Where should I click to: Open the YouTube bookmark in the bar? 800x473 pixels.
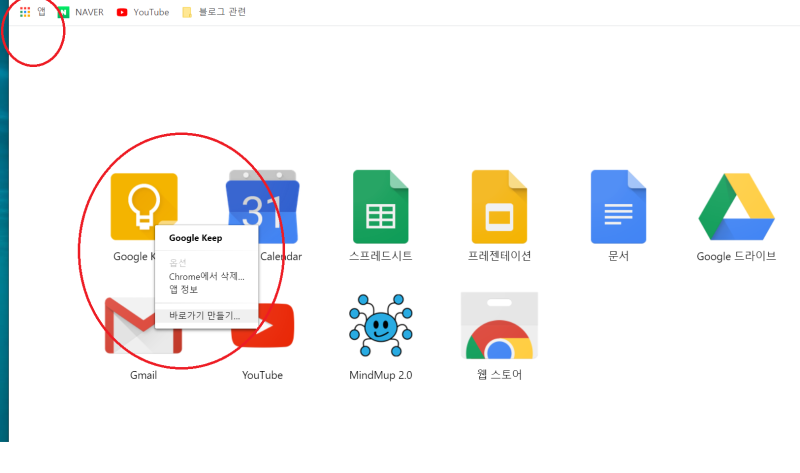tap(143, 12)
